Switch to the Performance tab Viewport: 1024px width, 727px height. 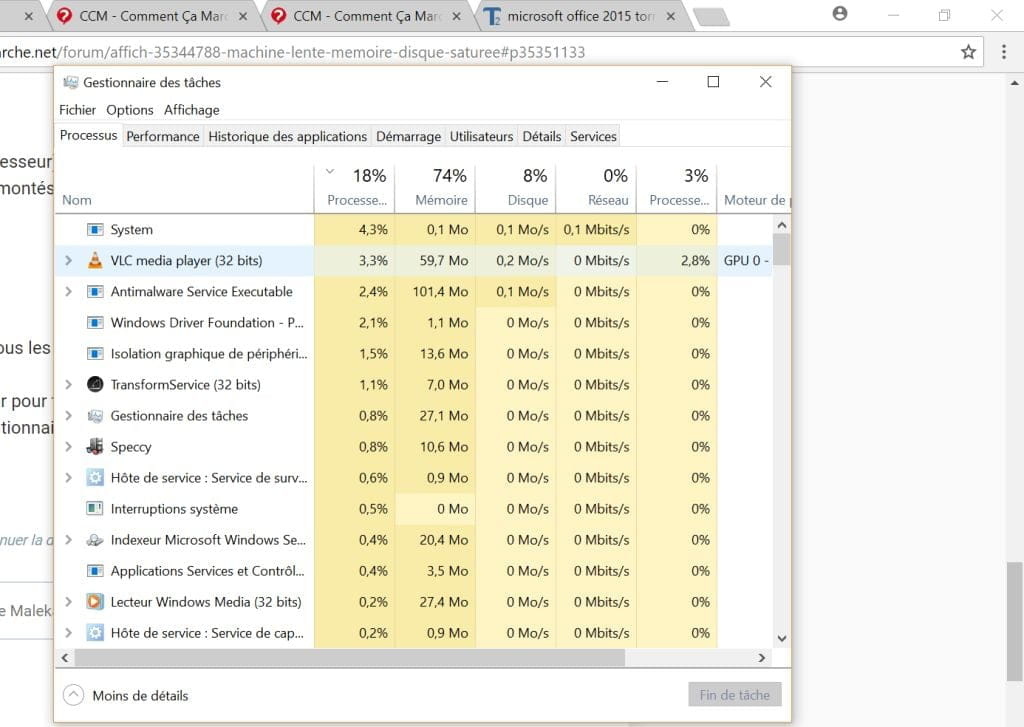163,137
